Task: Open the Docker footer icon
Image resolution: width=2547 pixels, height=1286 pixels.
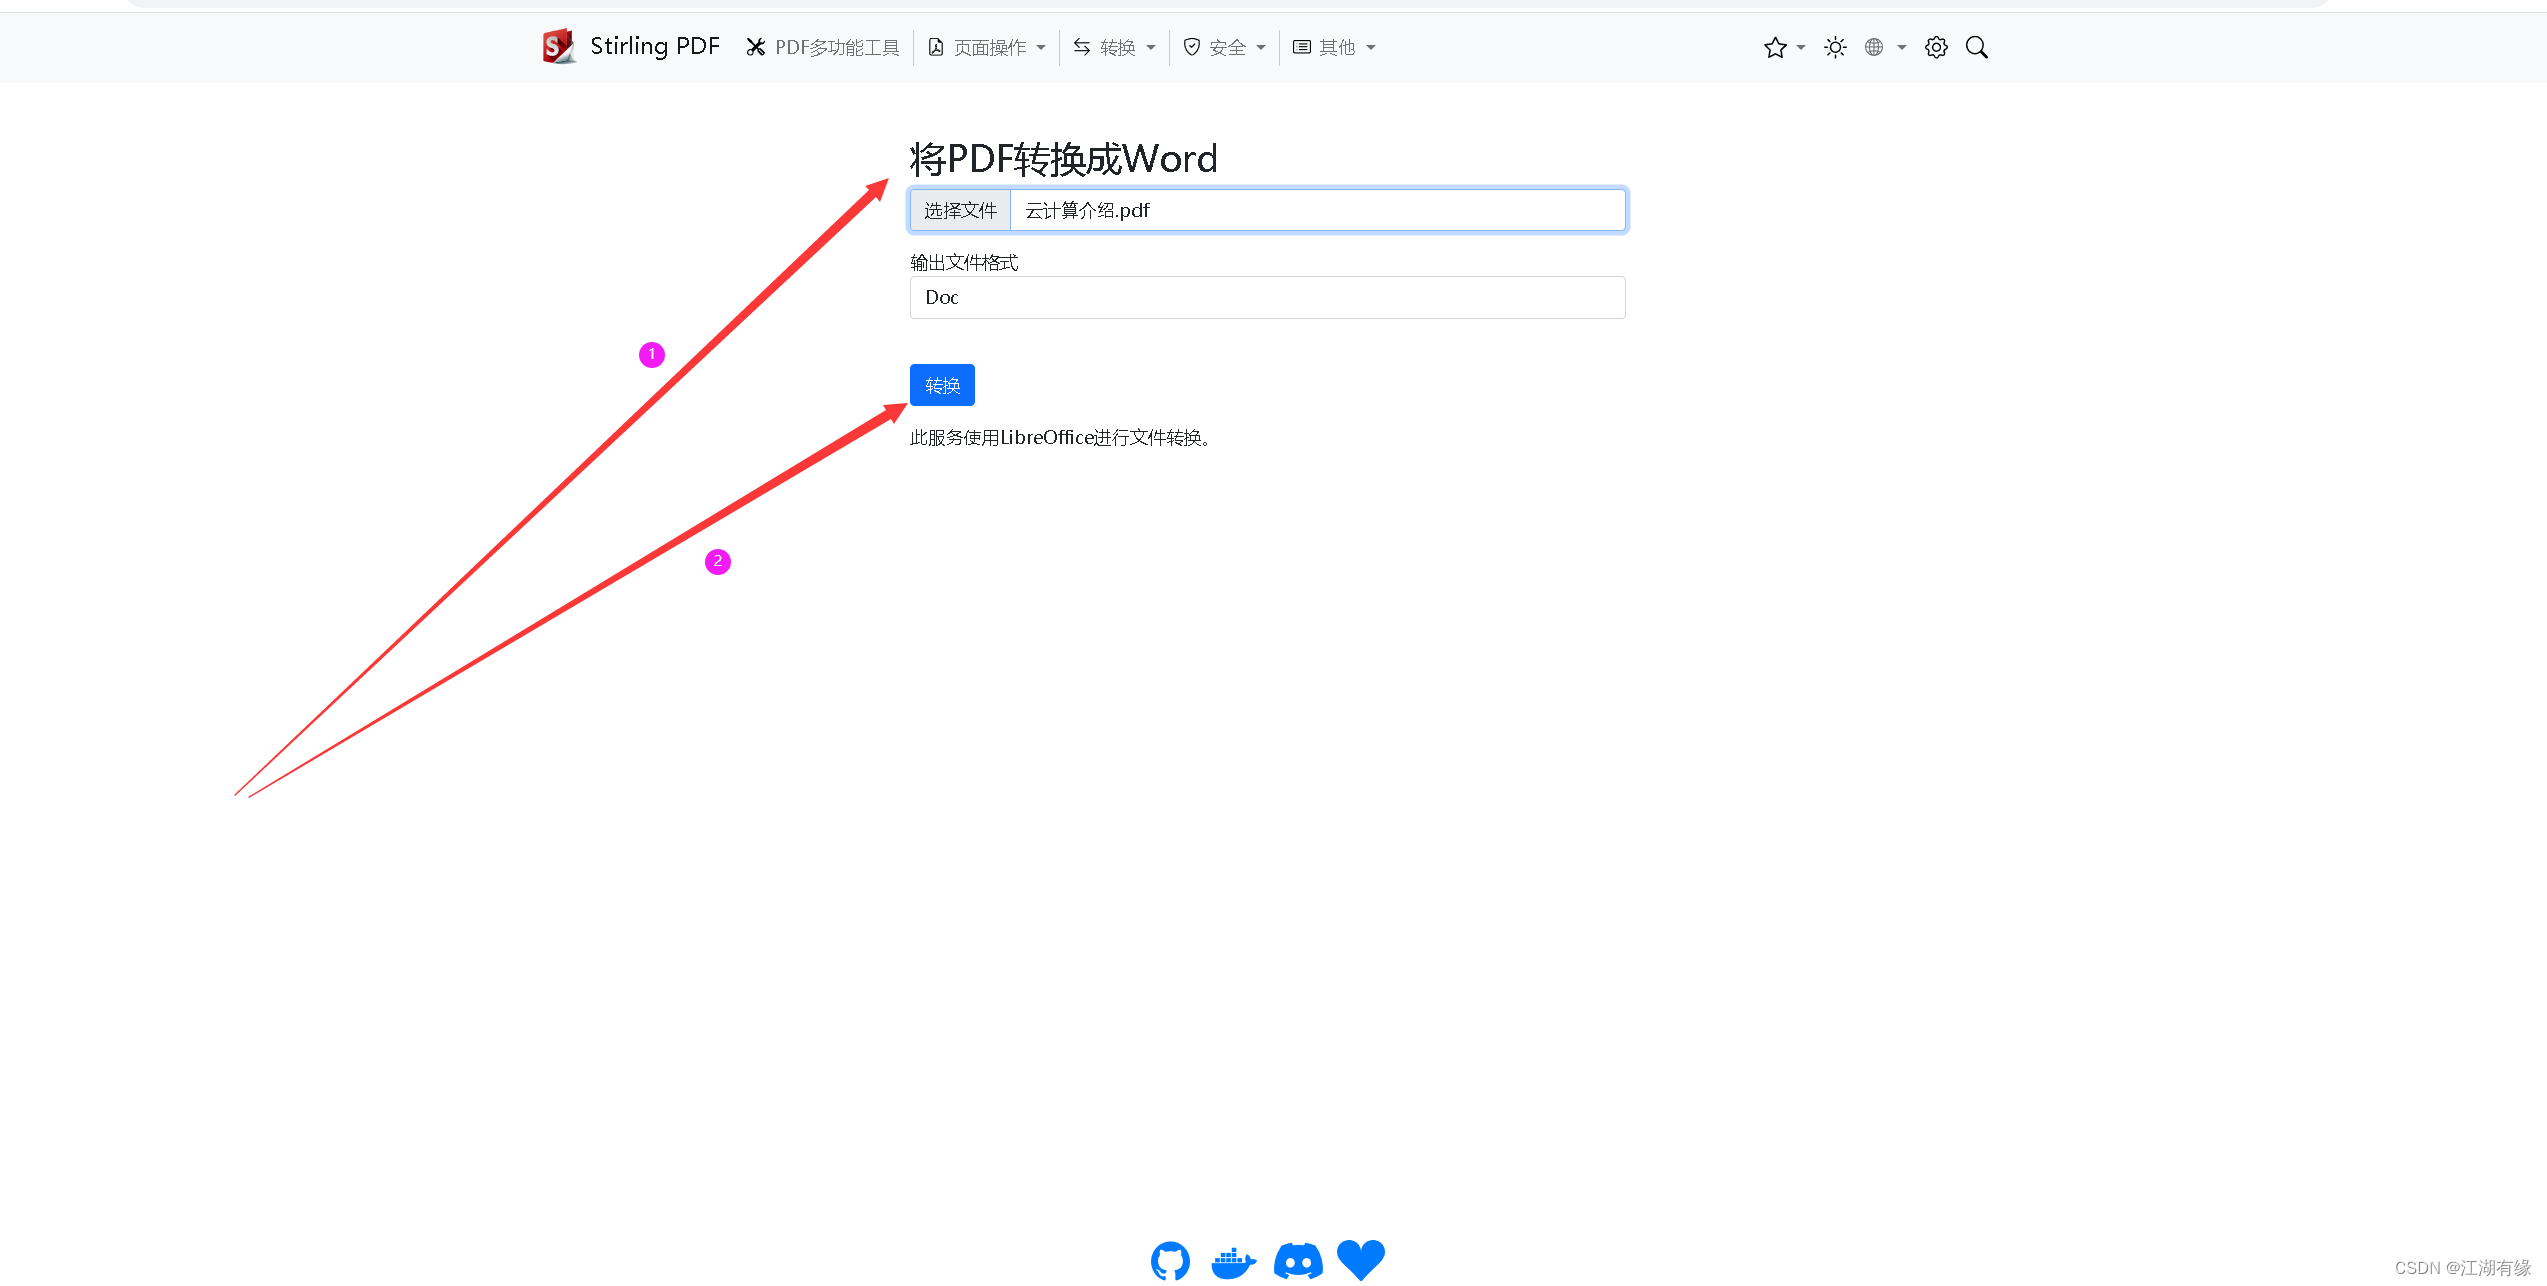Action: click(x=1234, y=1262)
